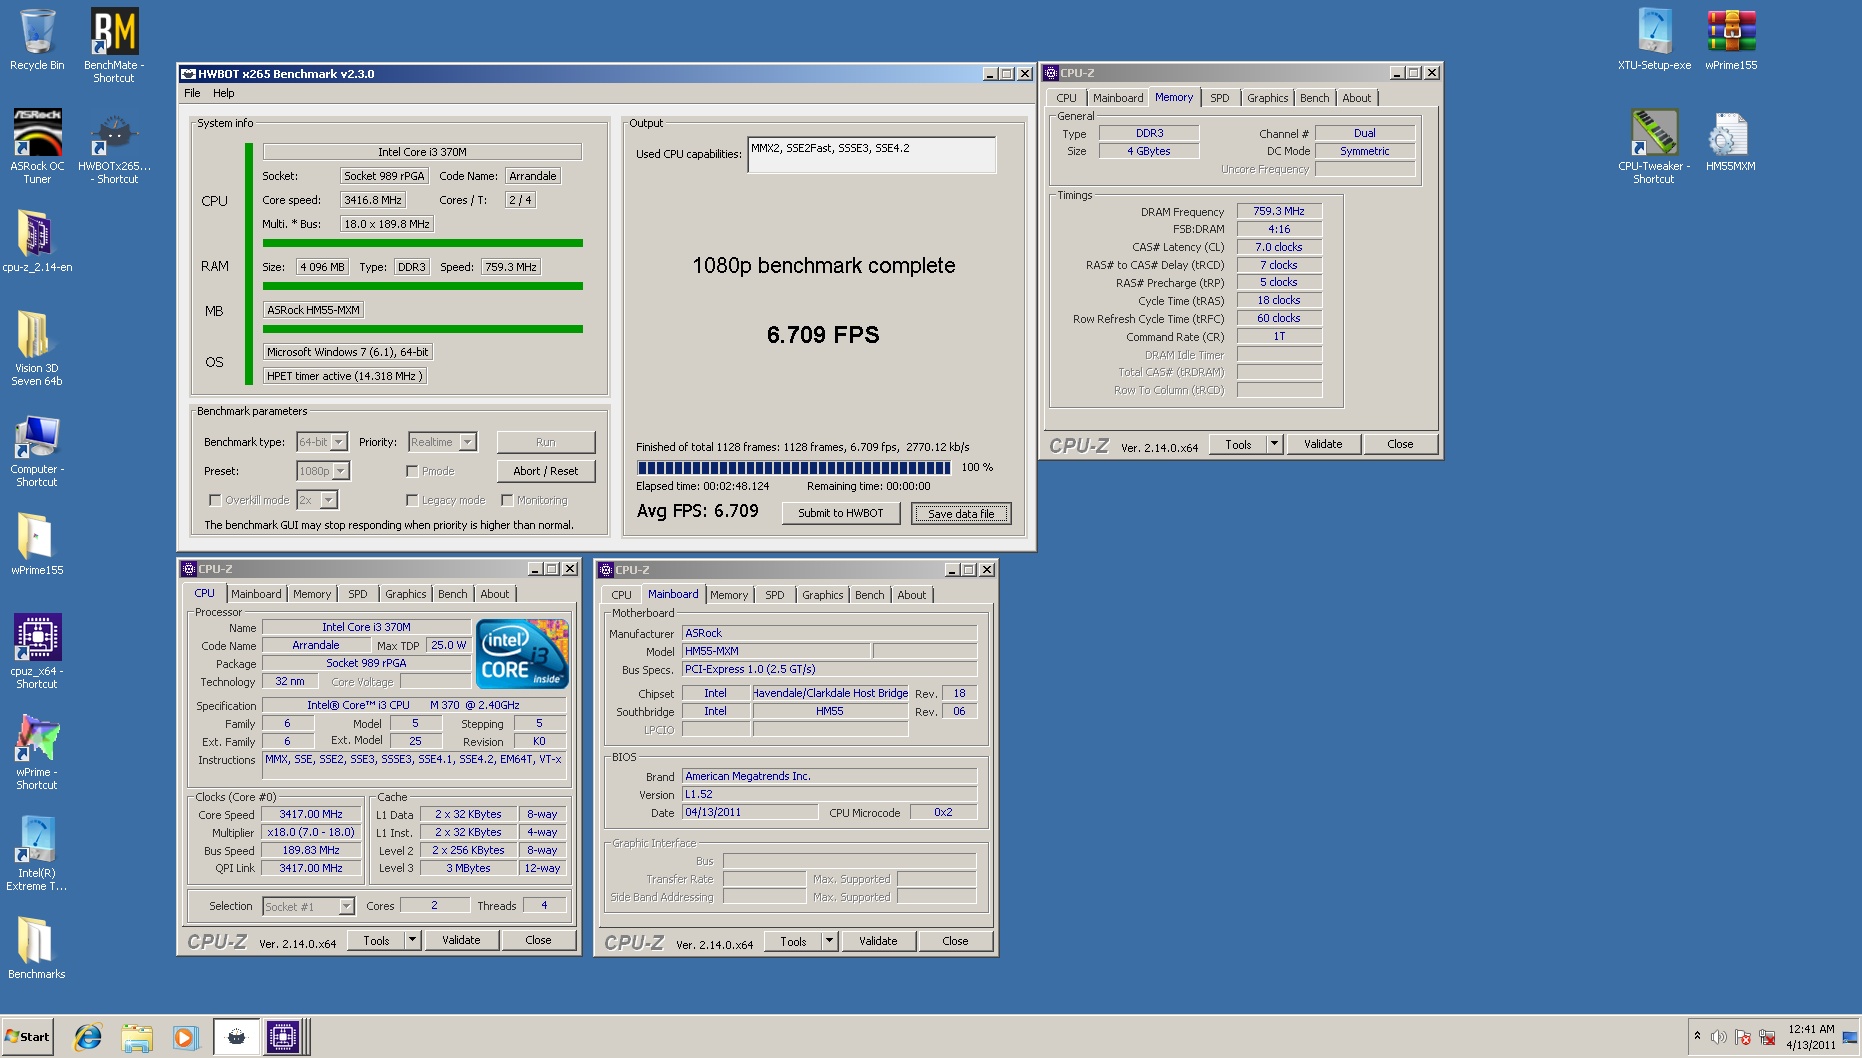Click the Intel Core i3 370M name field

366,627
